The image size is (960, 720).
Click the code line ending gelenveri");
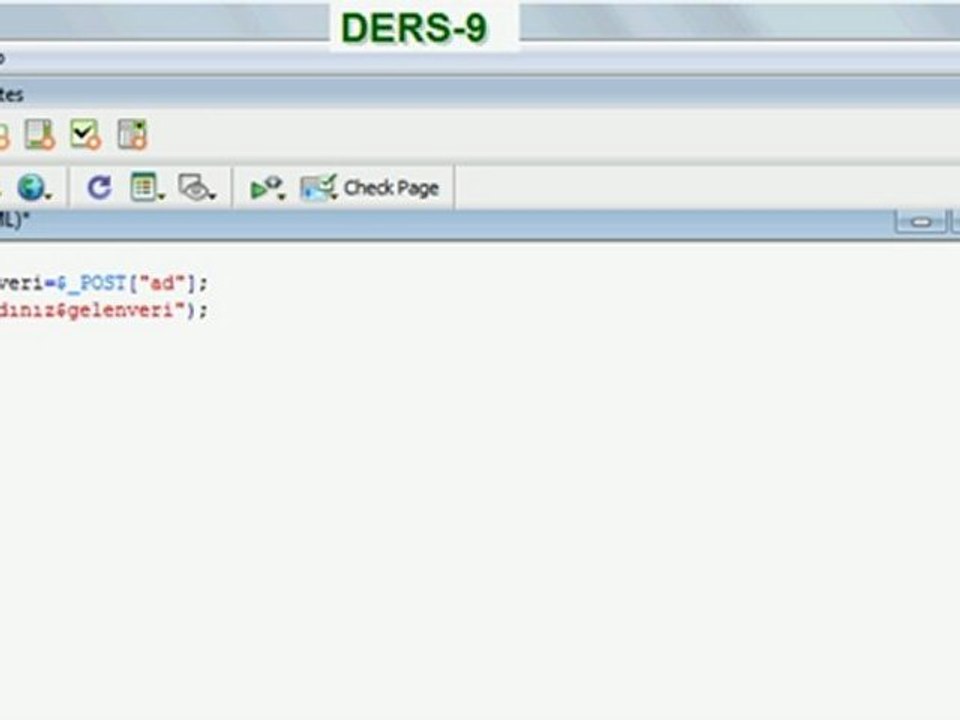[x=104, y=310]
